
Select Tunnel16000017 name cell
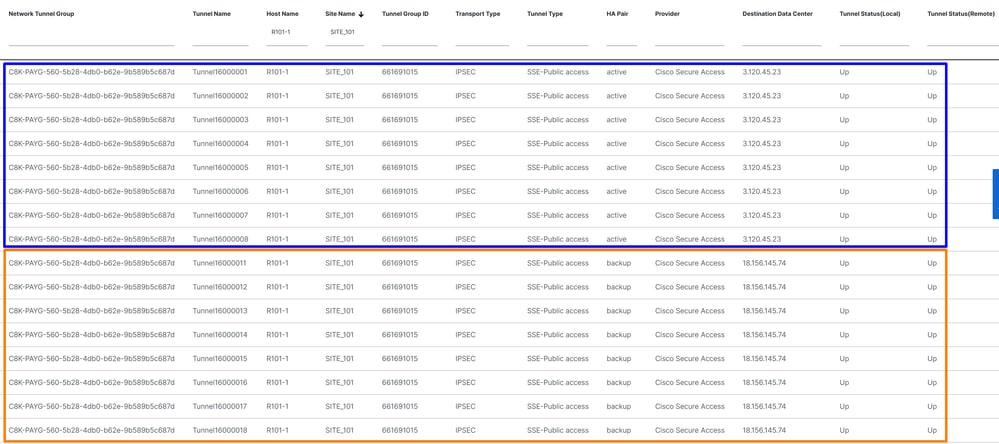(220, 406)
